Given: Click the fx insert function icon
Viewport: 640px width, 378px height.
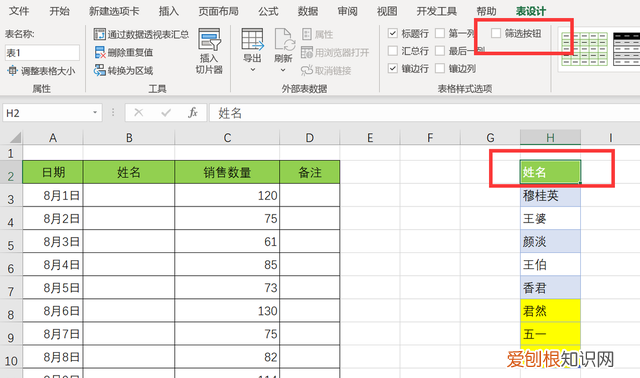Looking at the screenshot, I should pyautogui.click(x=193, y=113).
